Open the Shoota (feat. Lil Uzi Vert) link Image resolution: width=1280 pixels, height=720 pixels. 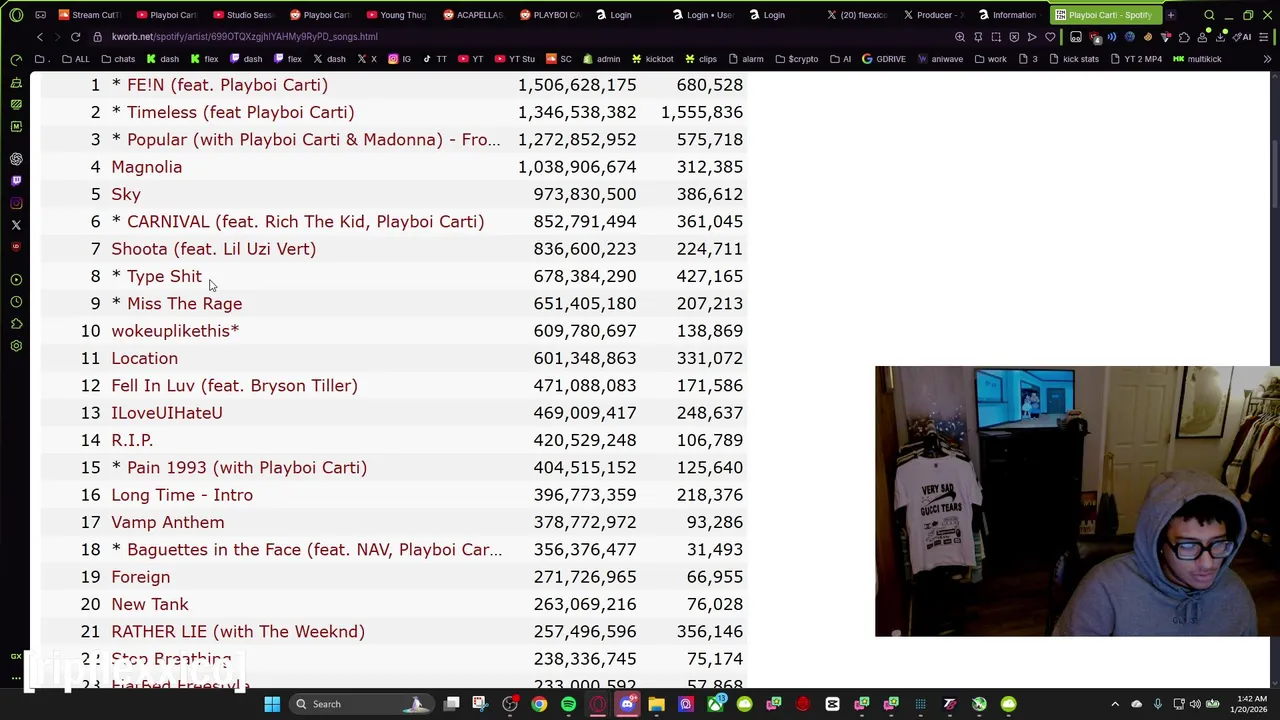[213, 249]
